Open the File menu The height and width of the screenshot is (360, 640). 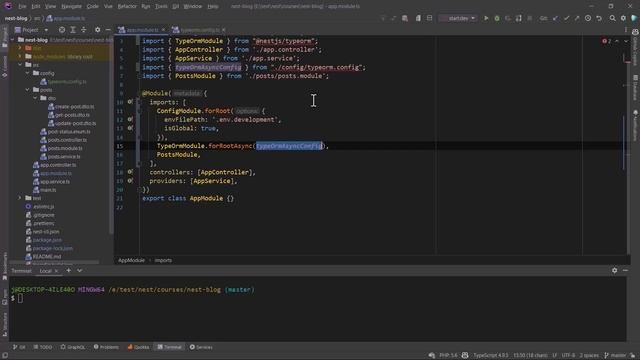point(22,6)
